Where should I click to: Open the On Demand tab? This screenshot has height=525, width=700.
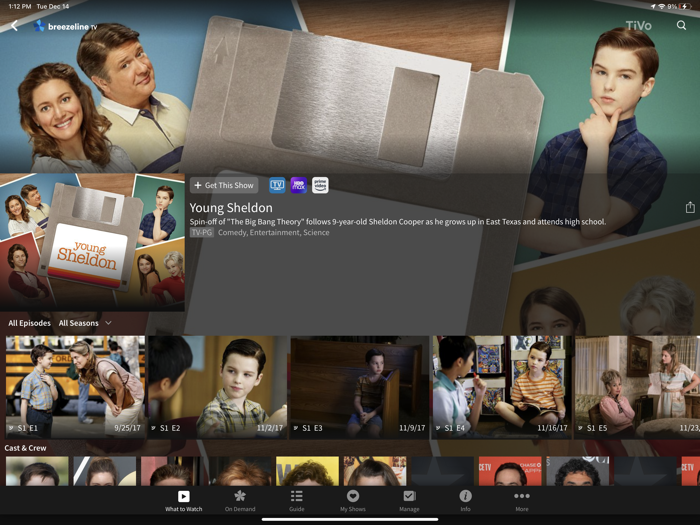tap(240, 501)
